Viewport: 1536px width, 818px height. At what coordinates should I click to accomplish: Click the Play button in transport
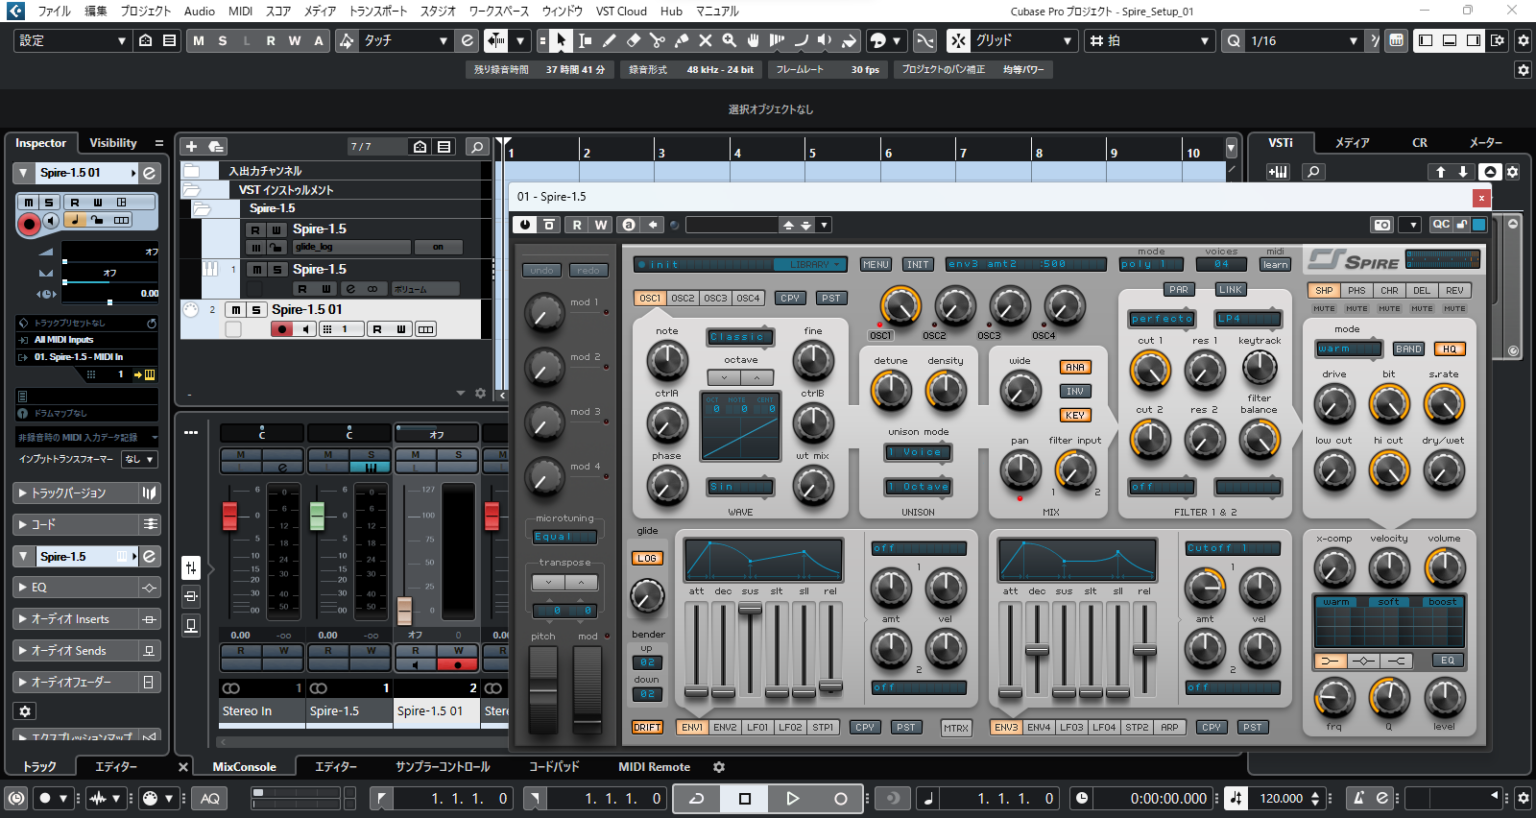792,798
